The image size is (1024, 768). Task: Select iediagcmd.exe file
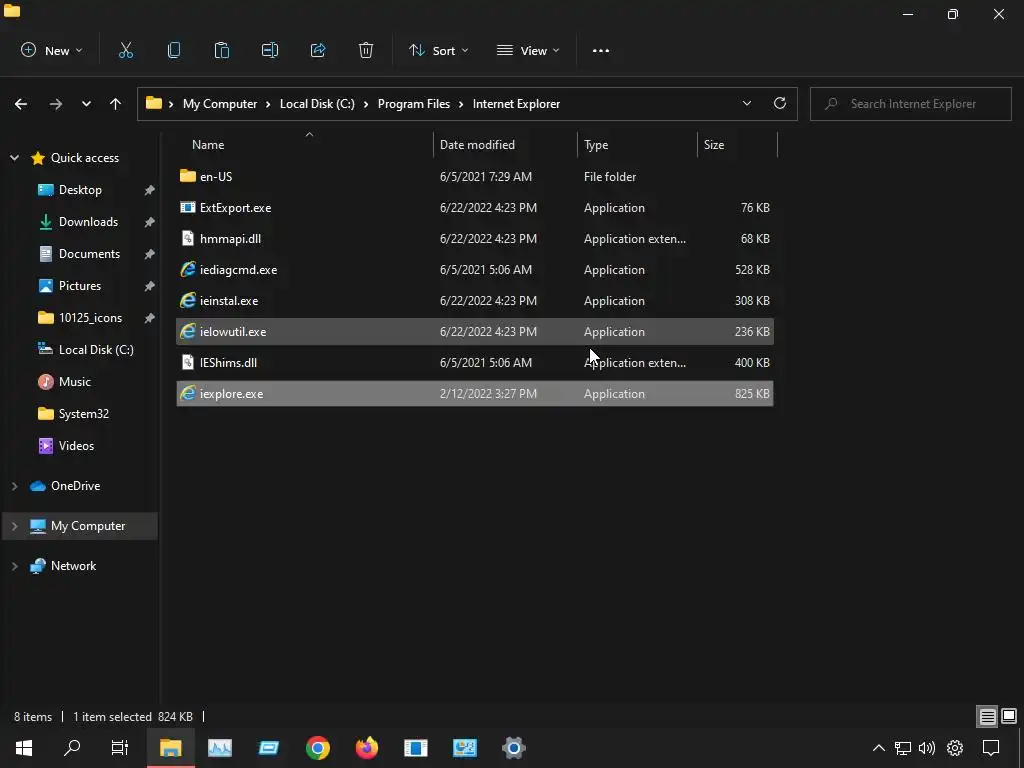475,270
